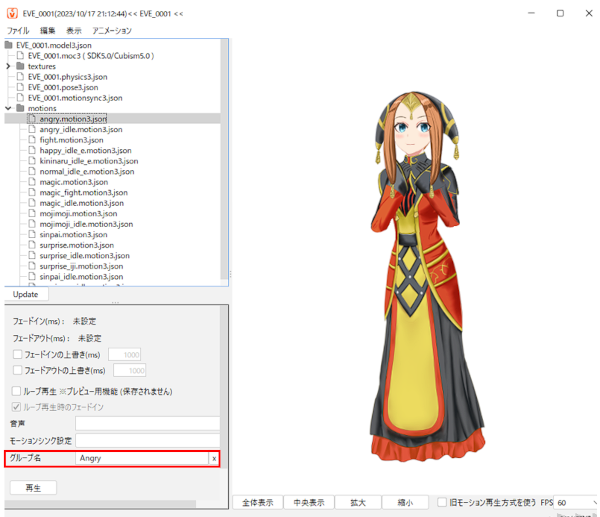This screenshot has height=517, width=600.
Task: Click the 縮小 zoom-out button
Action: click(405, 502)
